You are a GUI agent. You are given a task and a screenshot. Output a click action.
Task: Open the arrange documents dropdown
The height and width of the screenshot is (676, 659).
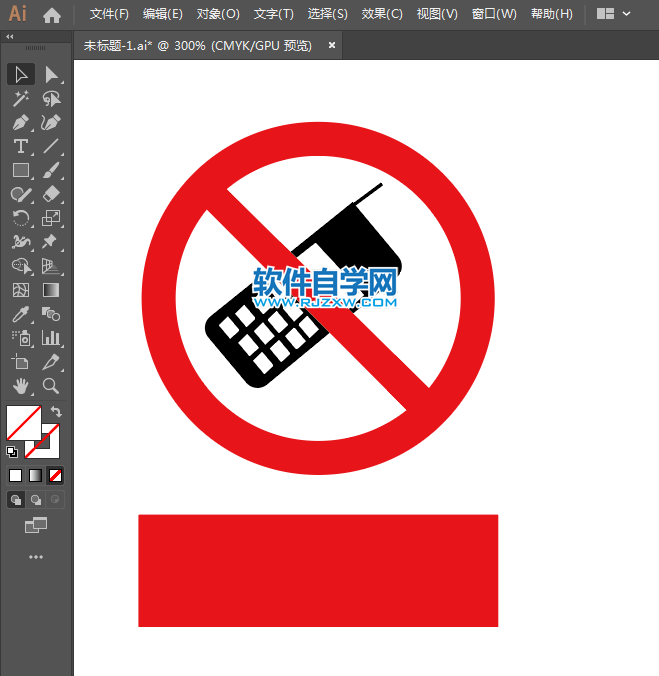tap(614, 14)
